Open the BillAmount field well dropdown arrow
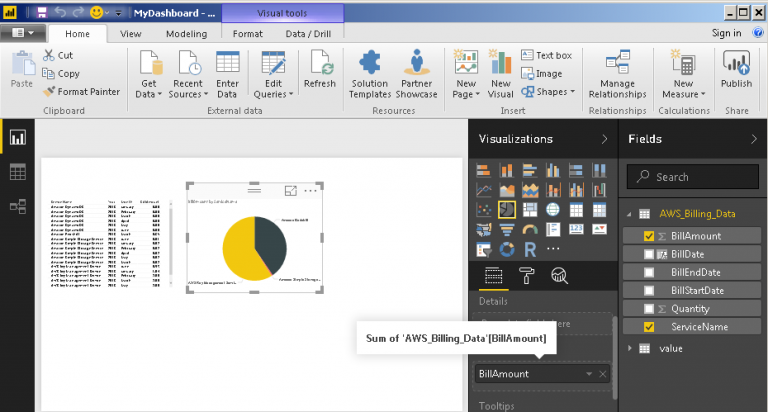This screenshot has width=768, height=412. click(x=589, y=373)
